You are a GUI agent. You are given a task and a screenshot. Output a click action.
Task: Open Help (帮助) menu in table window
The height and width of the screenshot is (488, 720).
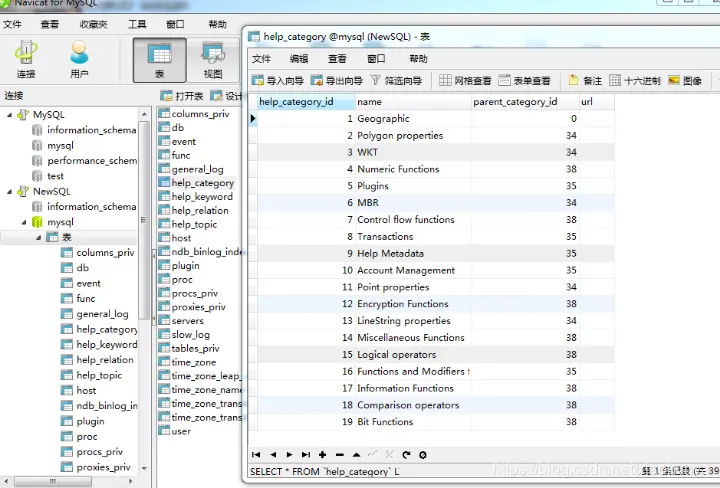418,59
